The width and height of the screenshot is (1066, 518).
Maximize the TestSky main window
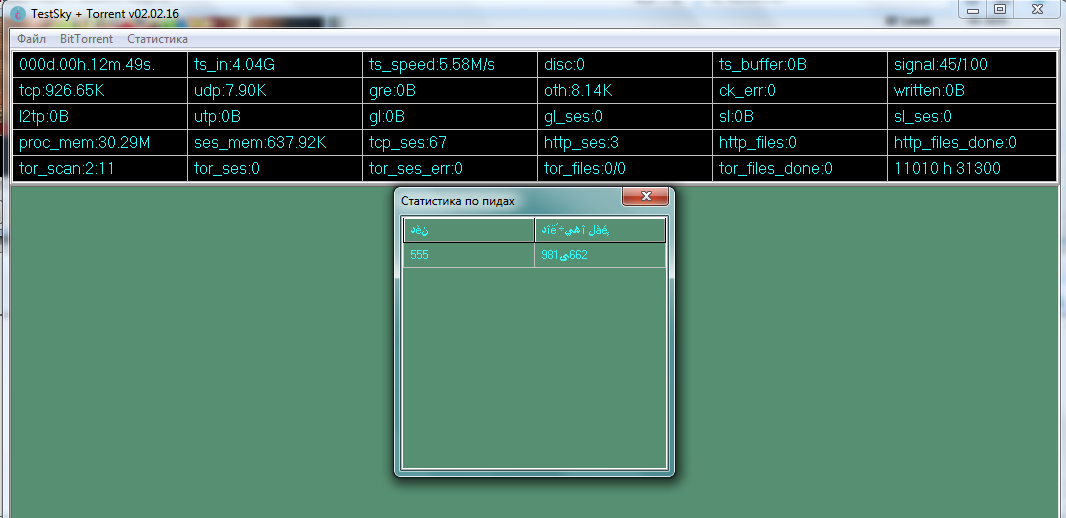pos(998,9)
